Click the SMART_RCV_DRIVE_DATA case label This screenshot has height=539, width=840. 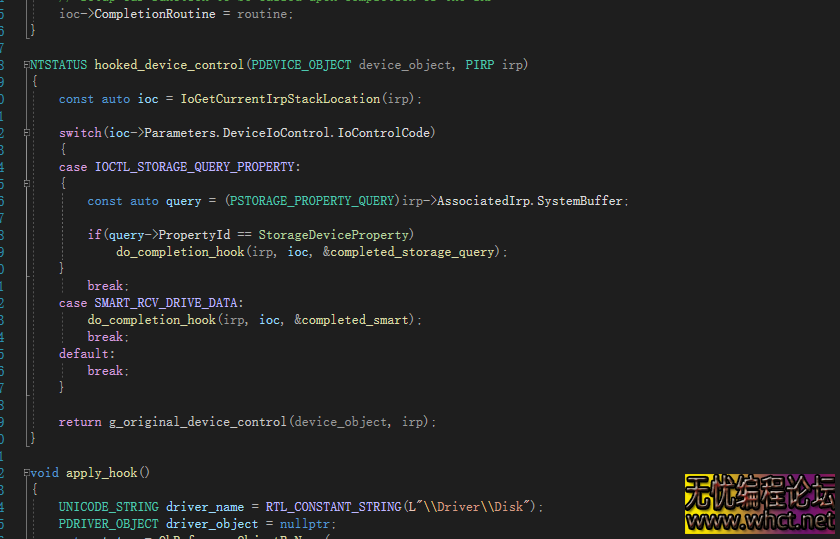pyautogui.click(x=169, y=303)
